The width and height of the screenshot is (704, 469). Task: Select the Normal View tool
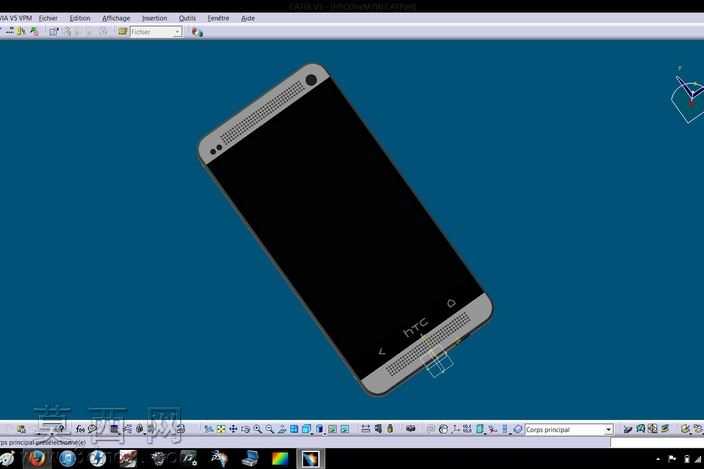[282, 429]
